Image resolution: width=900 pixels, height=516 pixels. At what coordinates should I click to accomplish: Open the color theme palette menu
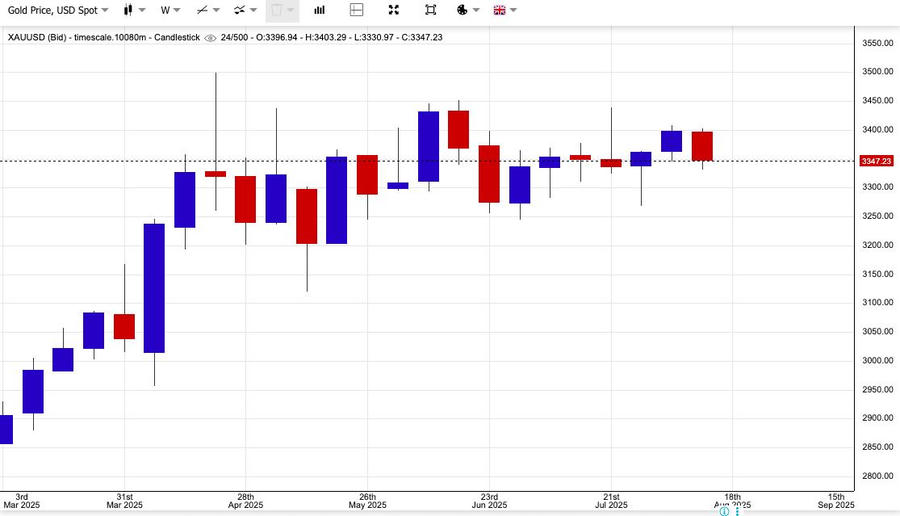[x=467, y=10]
